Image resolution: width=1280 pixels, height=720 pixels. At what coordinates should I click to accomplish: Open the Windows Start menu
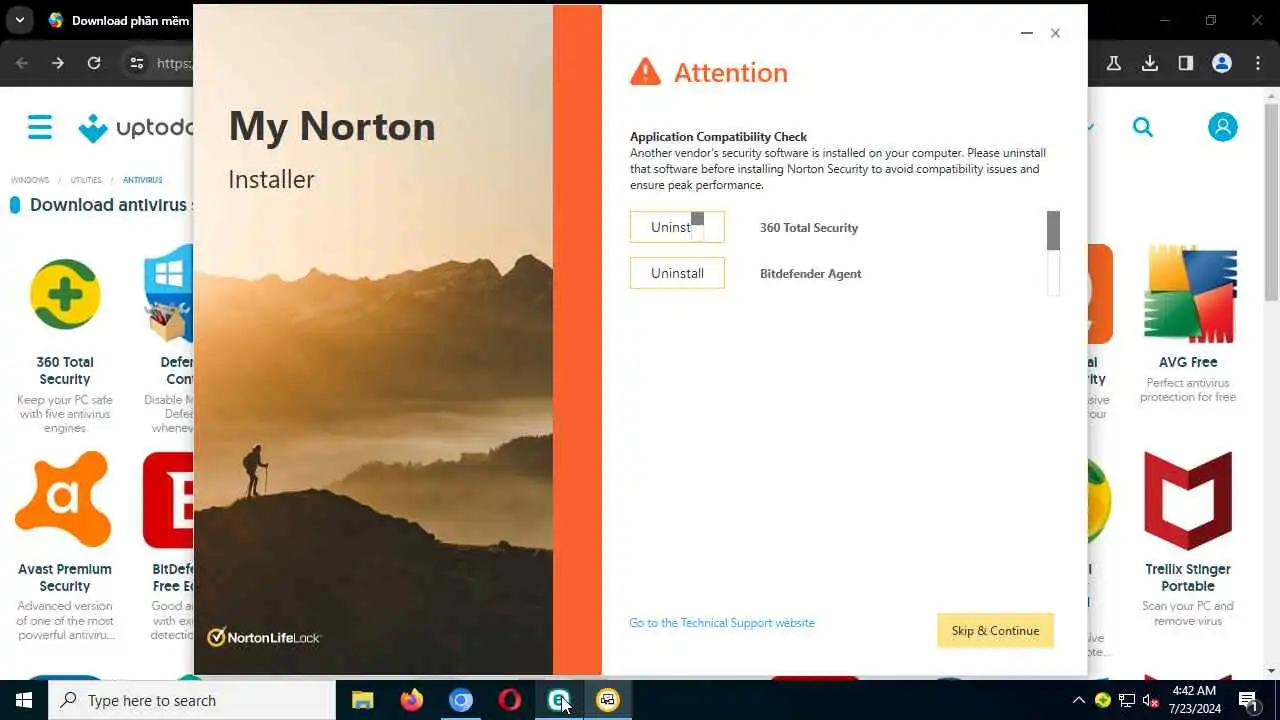pos(24,700)
